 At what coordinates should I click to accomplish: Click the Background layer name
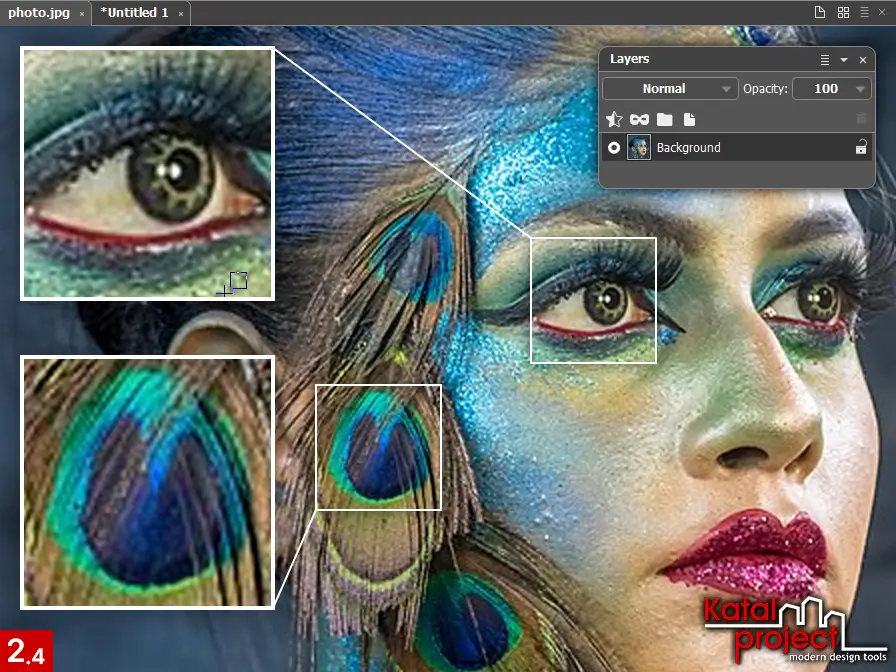tap(689, 148)
